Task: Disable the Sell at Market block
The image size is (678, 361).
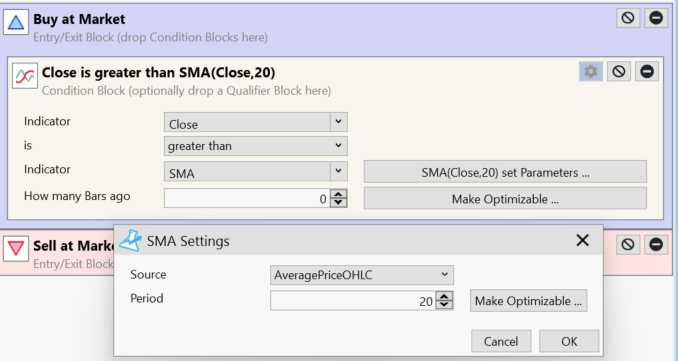Action: click(628, 245)
